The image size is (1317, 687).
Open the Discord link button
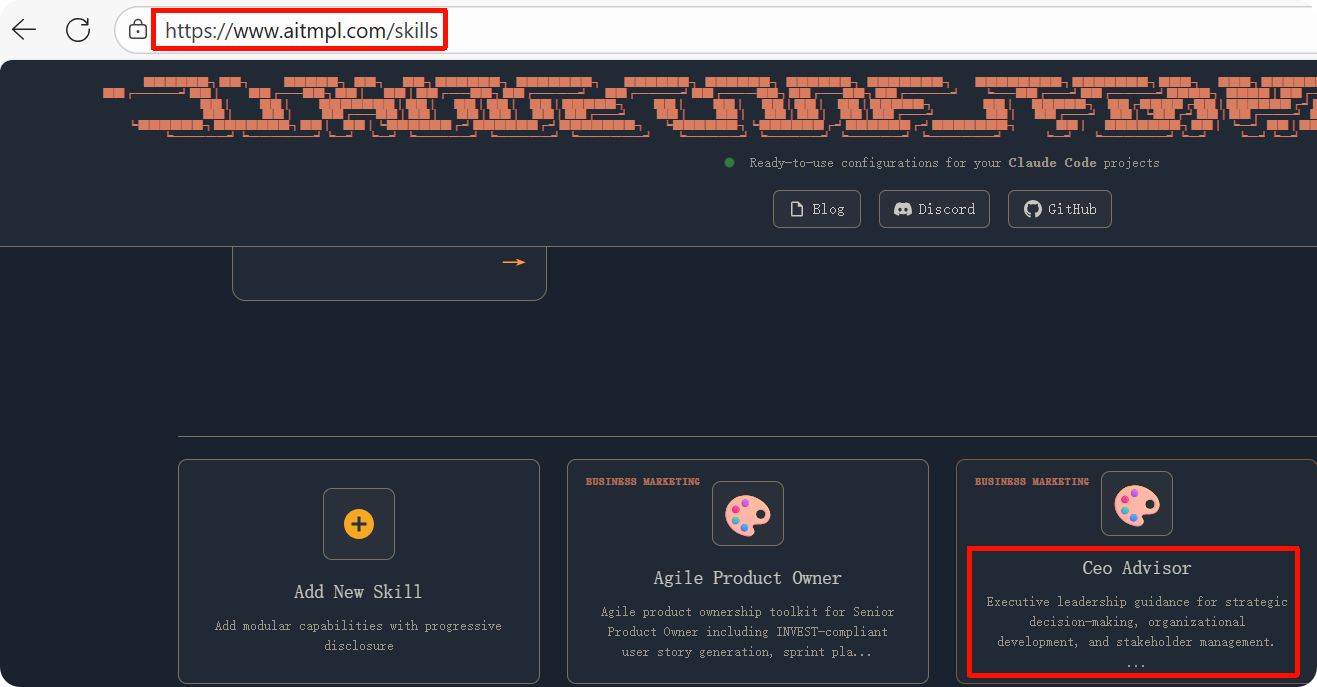(x=934, y=209)
